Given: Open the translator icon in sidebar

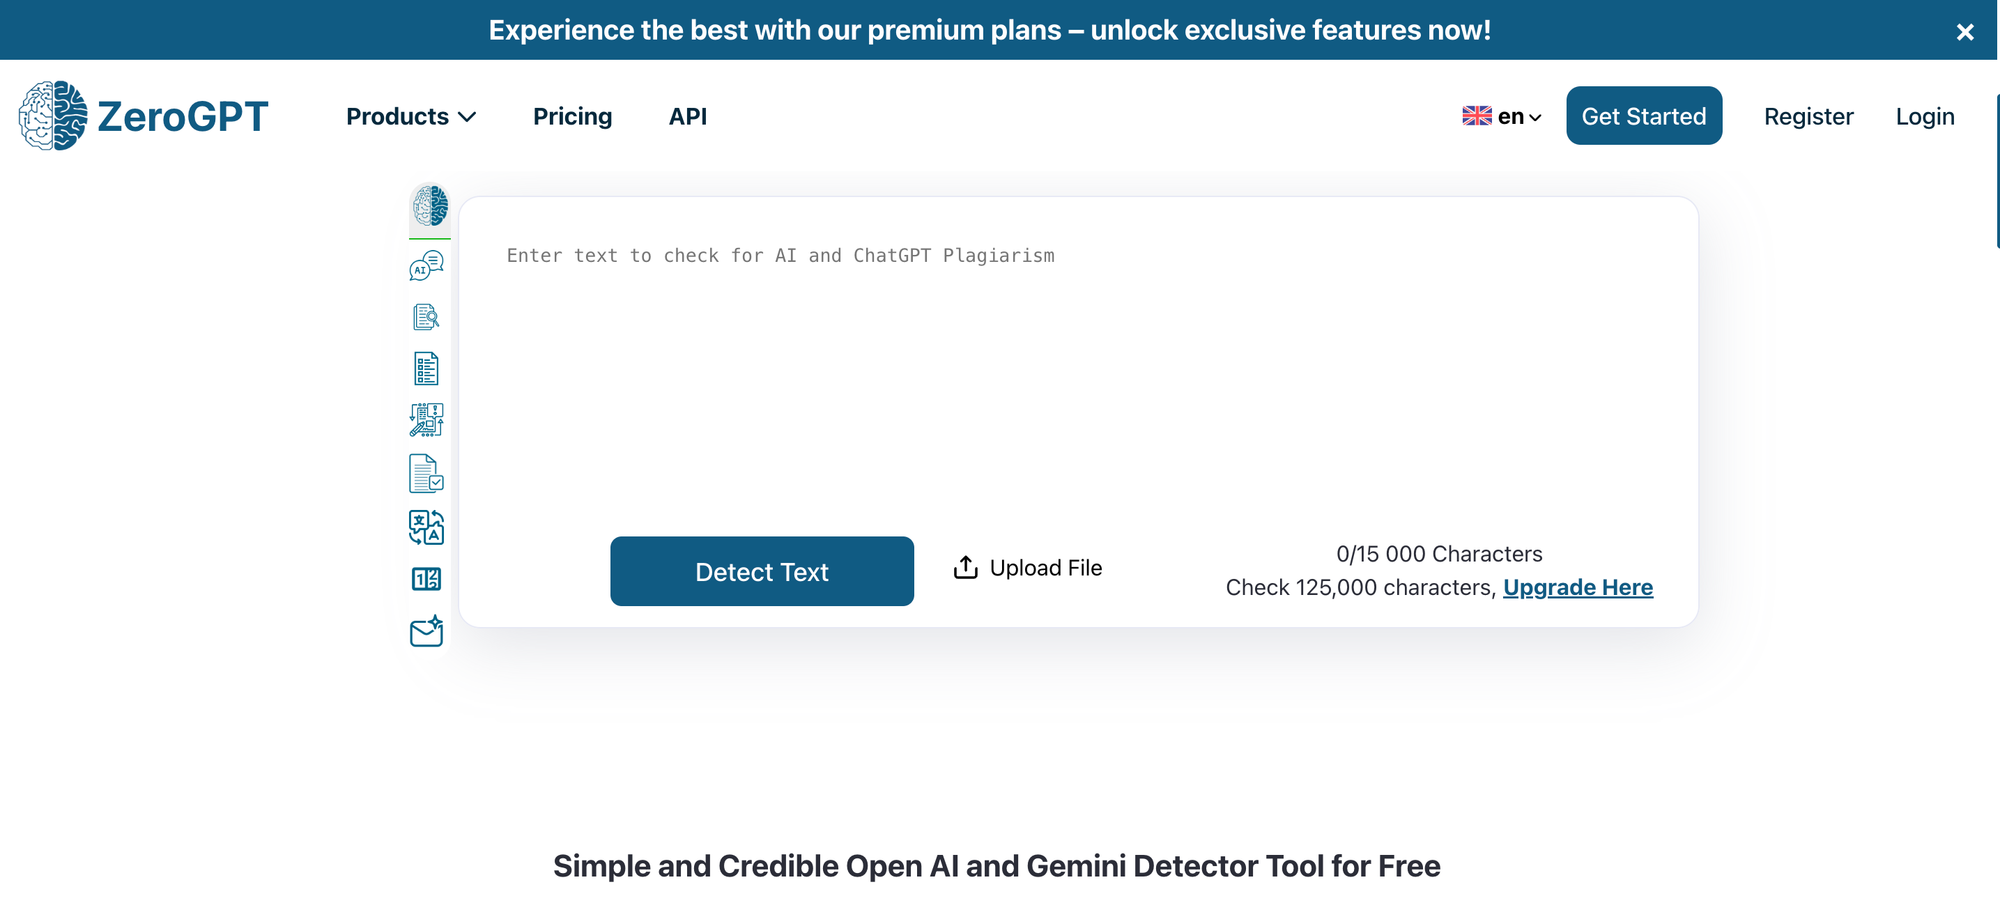Looking at the screenshot, I should click(427, 527).
